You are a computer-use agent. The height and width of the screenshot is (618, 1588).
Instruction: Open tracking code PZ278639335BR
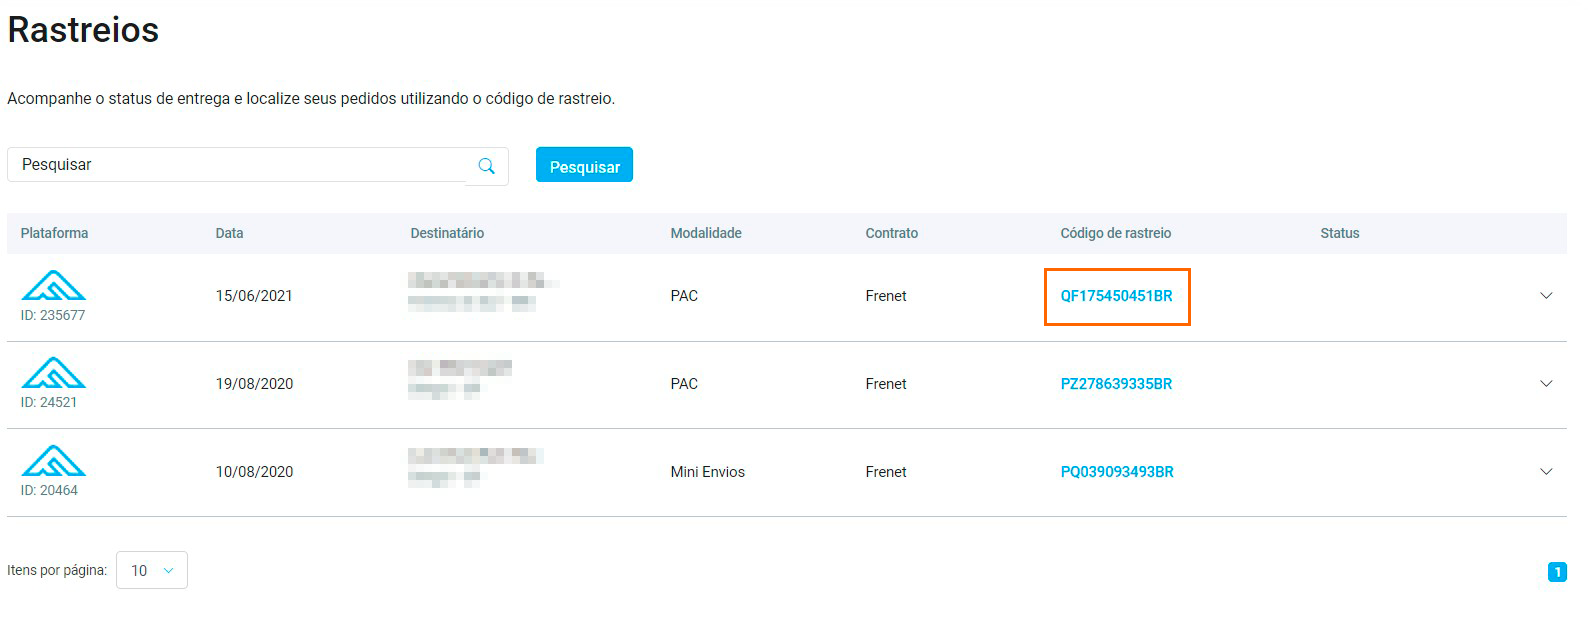tap(1116, 384)
